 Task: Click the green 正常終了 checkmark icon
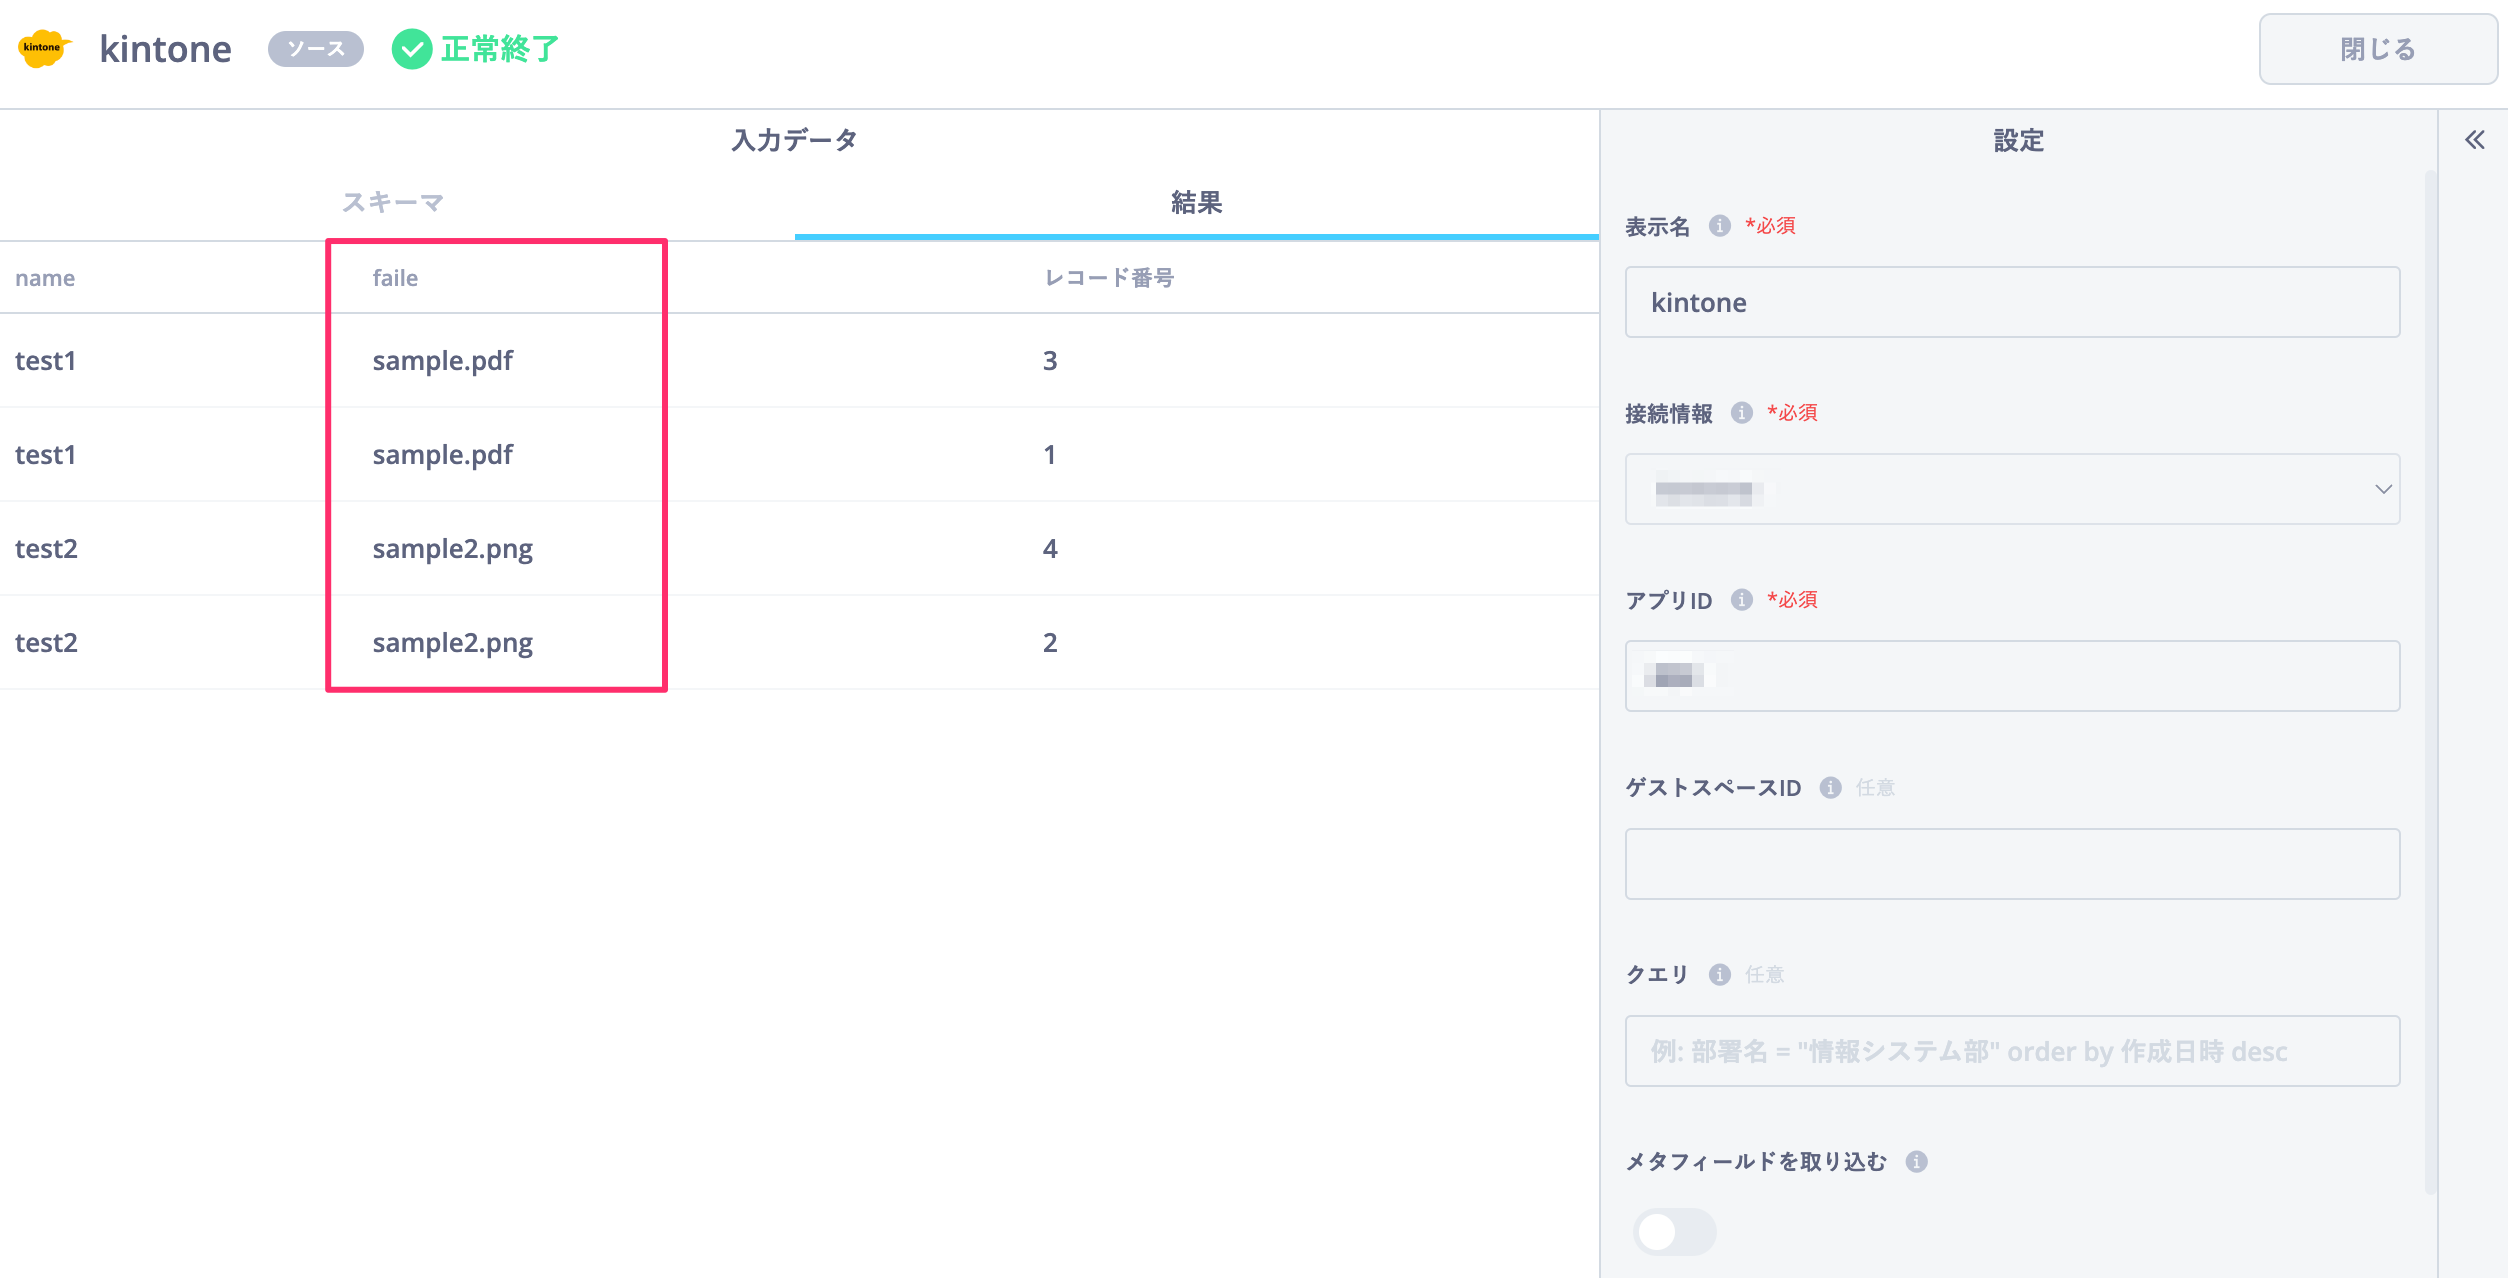pos(411,49)
